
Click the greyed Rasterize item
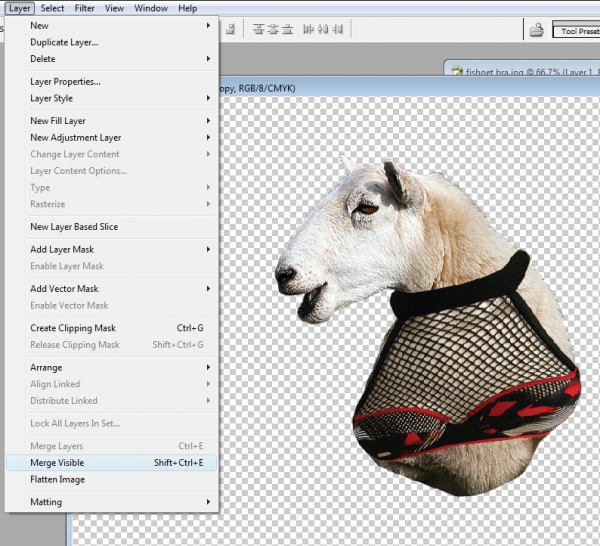click(112, 204)
